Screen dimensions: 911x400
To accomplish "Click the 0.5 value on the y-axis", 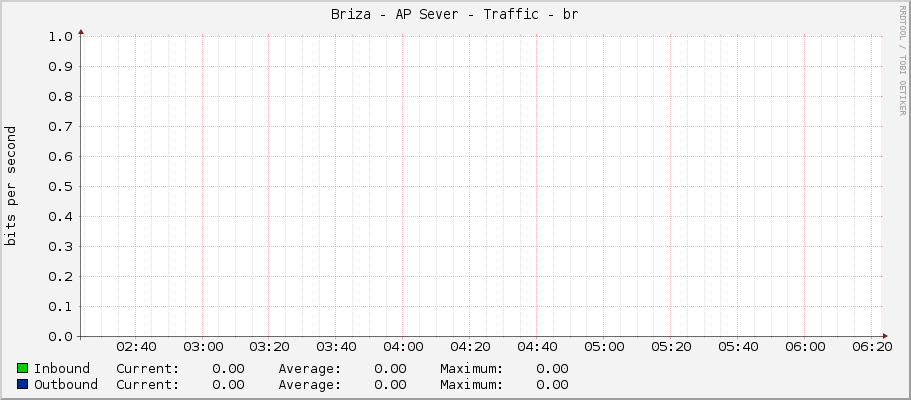I will [x=60, y=187].
